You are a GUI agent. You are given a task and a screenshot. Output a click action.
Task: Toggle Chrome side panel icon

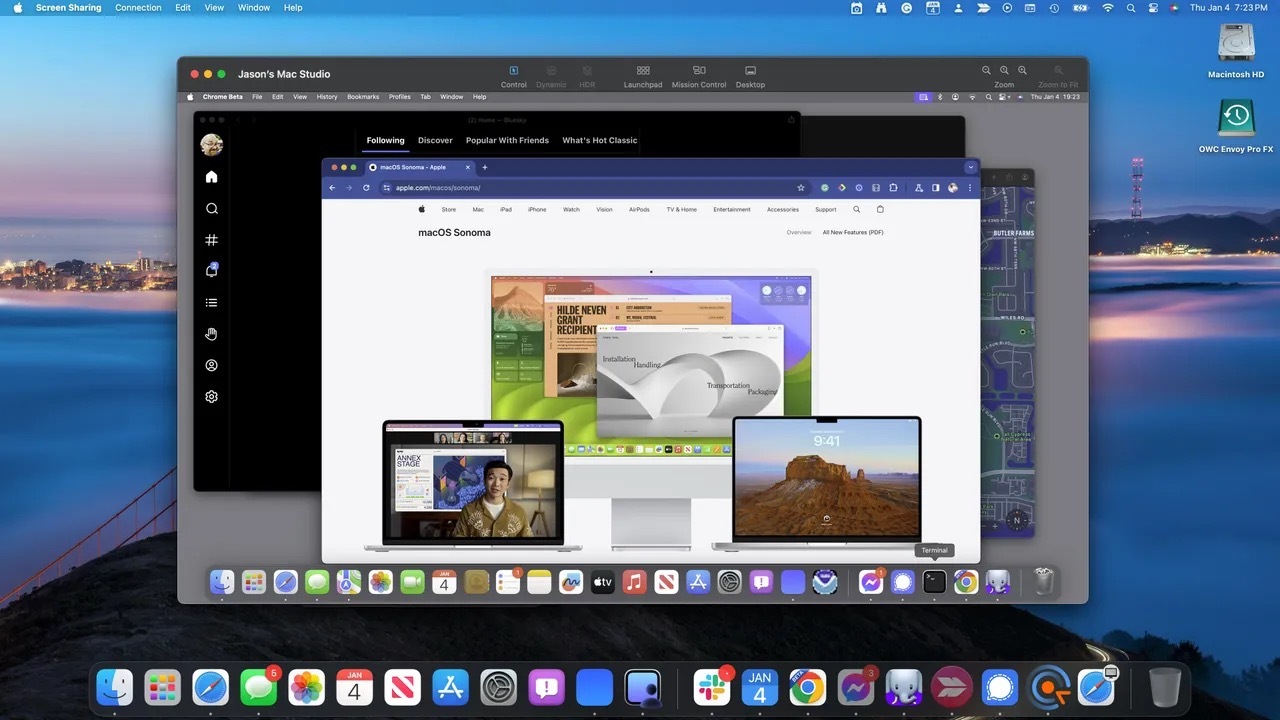coord(936,188)
